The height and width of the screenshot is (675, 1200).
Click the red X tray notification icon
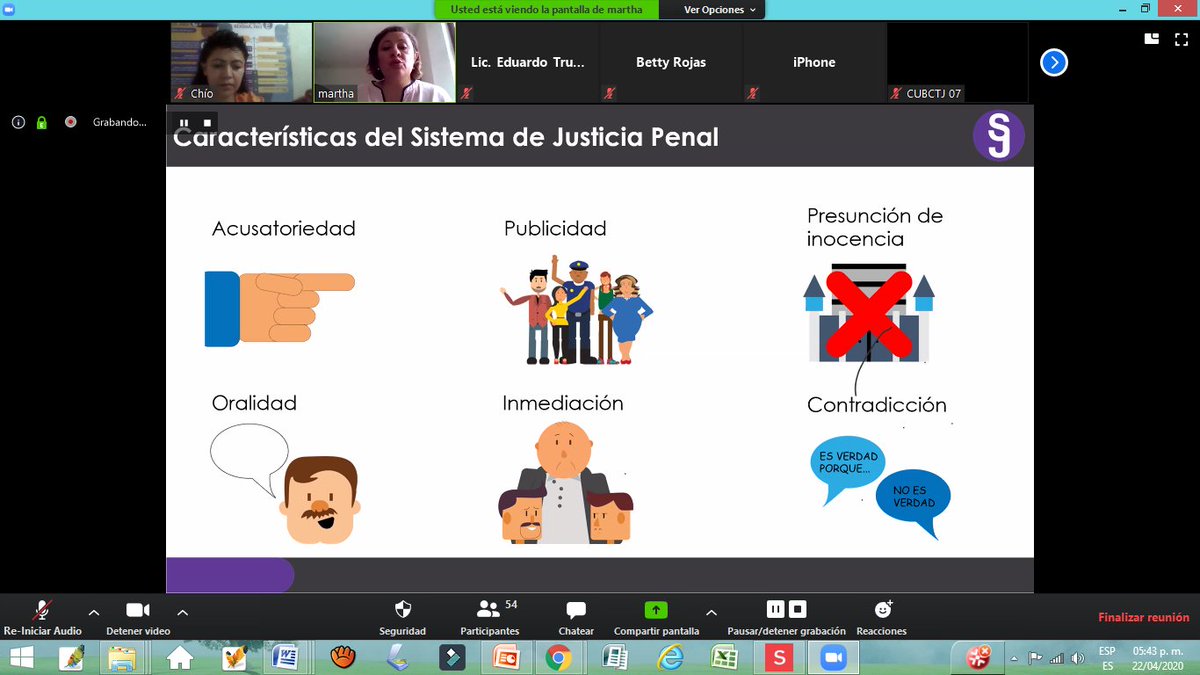(977, 657)
